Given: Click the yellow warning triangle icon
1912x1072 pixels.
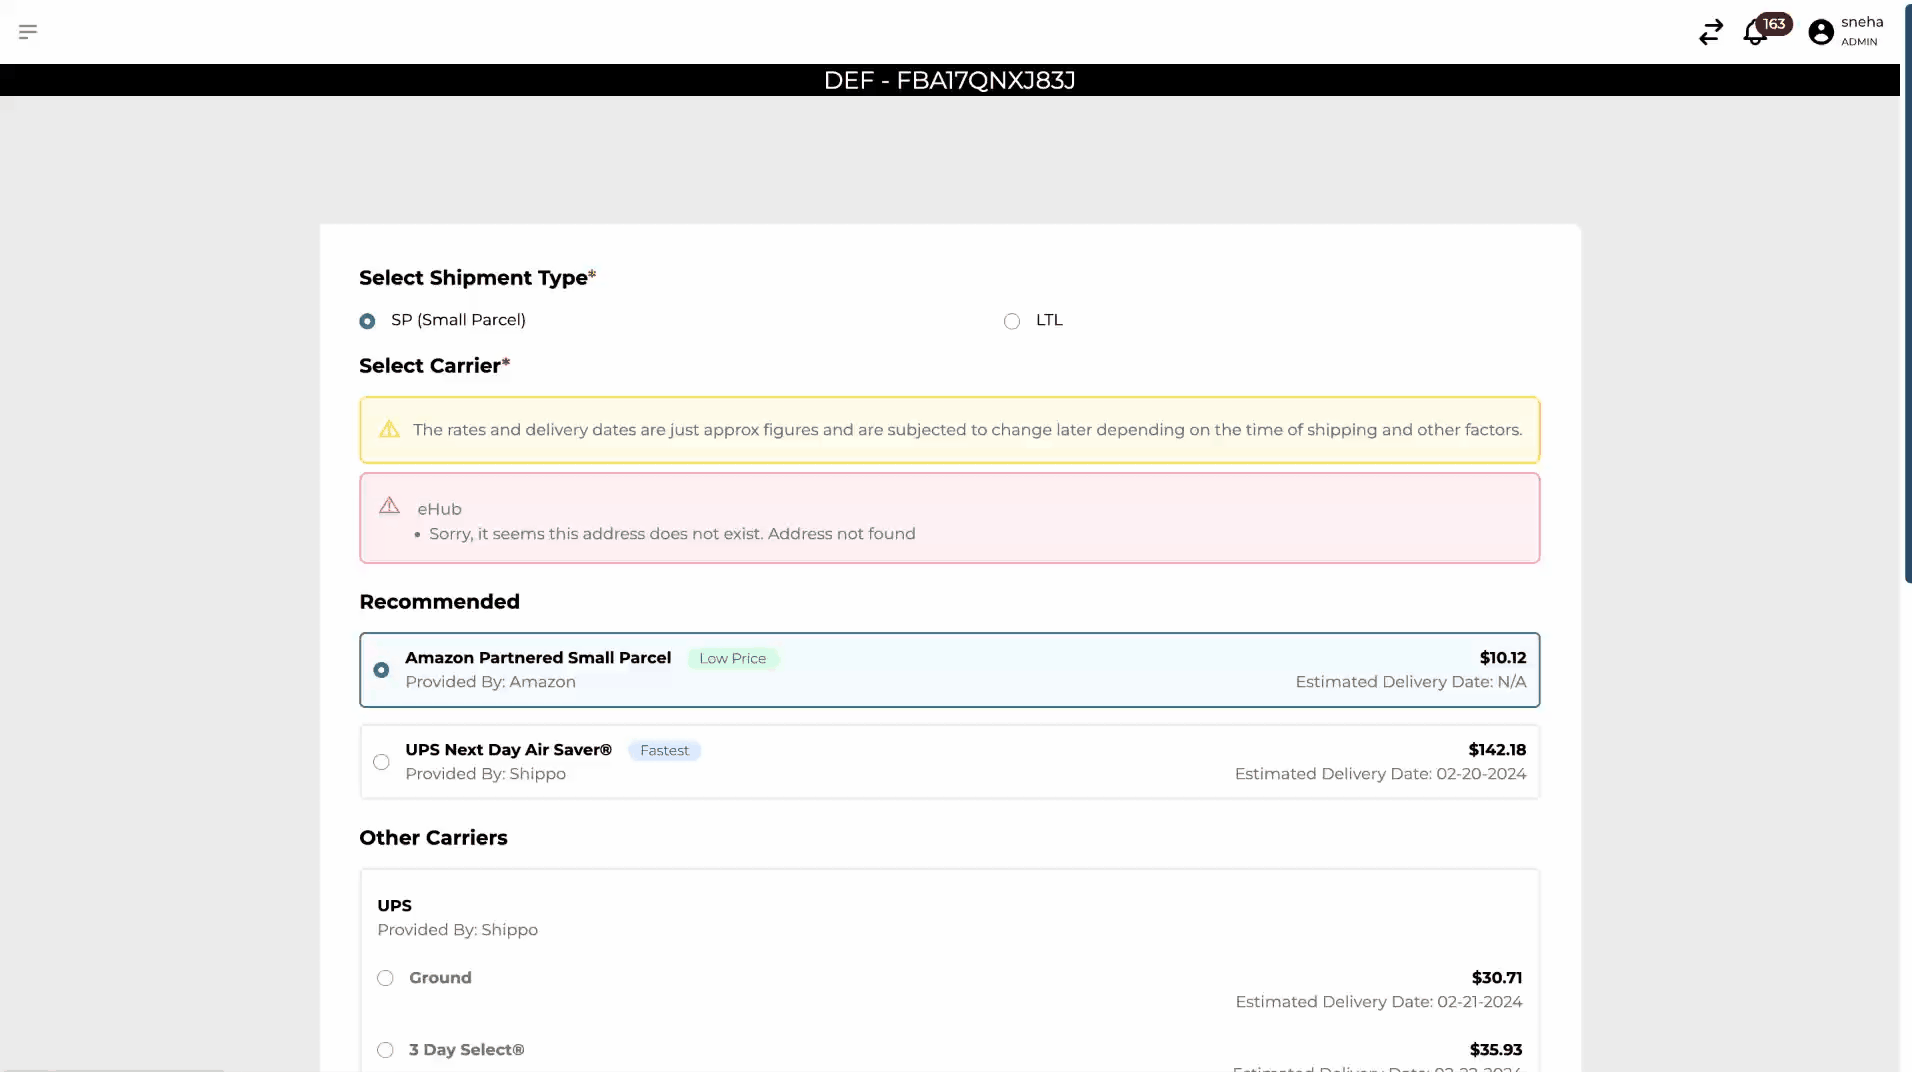Looking at the screenshot, I should point(389,430).
